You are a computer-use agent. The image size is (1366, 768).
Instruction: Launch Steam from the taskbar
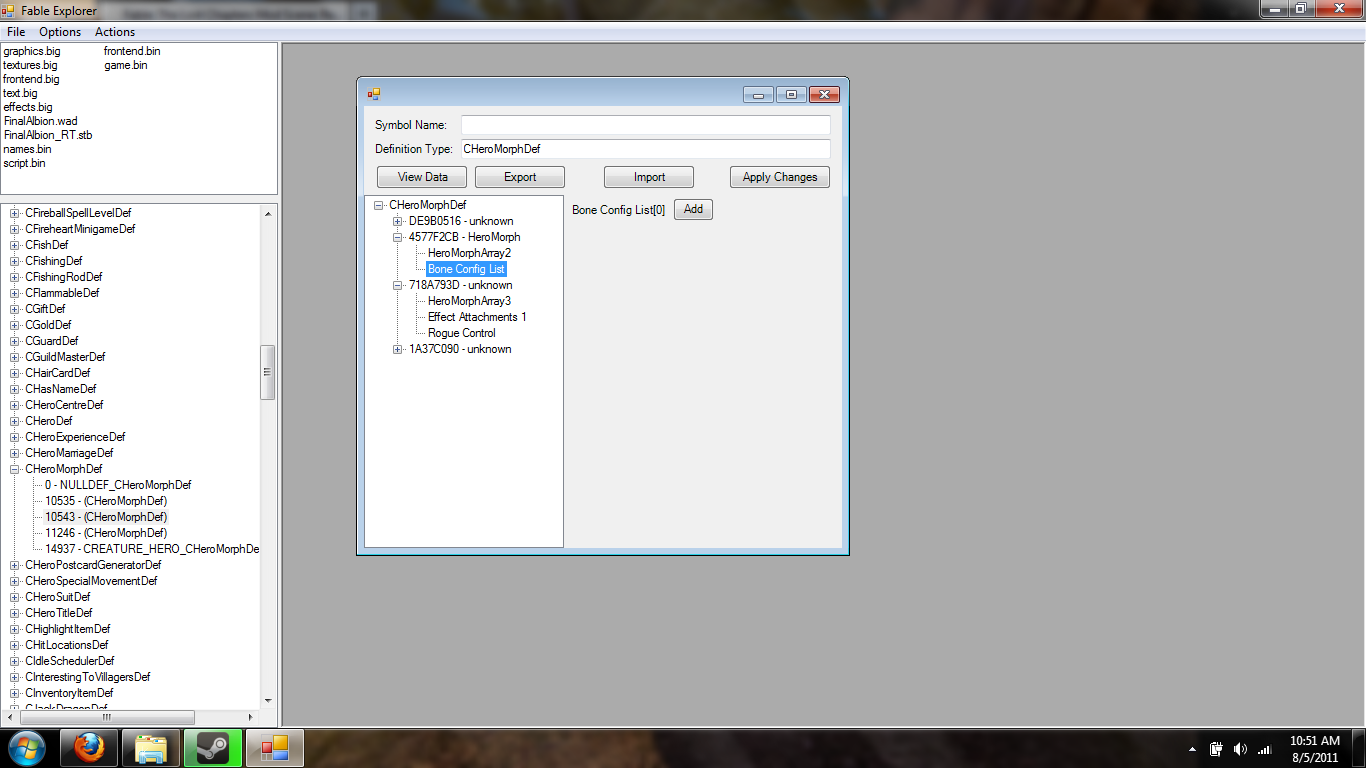[x=212, y=748]
